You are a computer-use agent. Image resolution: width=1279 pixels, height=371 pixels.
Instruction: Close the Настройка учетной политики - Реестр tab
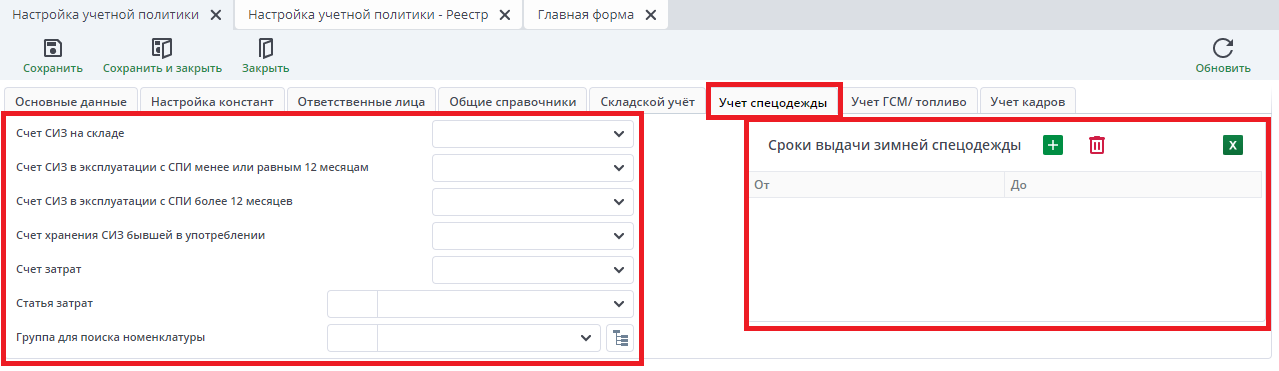point(504,15)
